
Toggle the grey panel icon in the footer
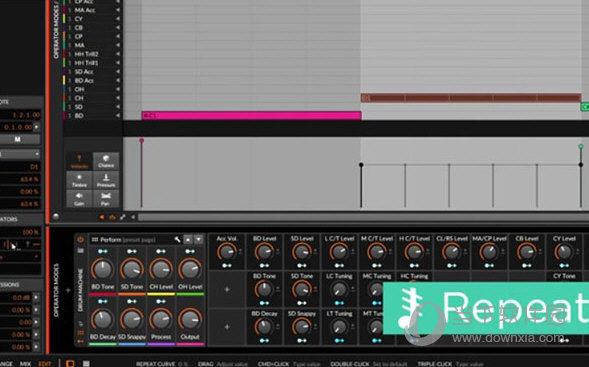point(86,363)
